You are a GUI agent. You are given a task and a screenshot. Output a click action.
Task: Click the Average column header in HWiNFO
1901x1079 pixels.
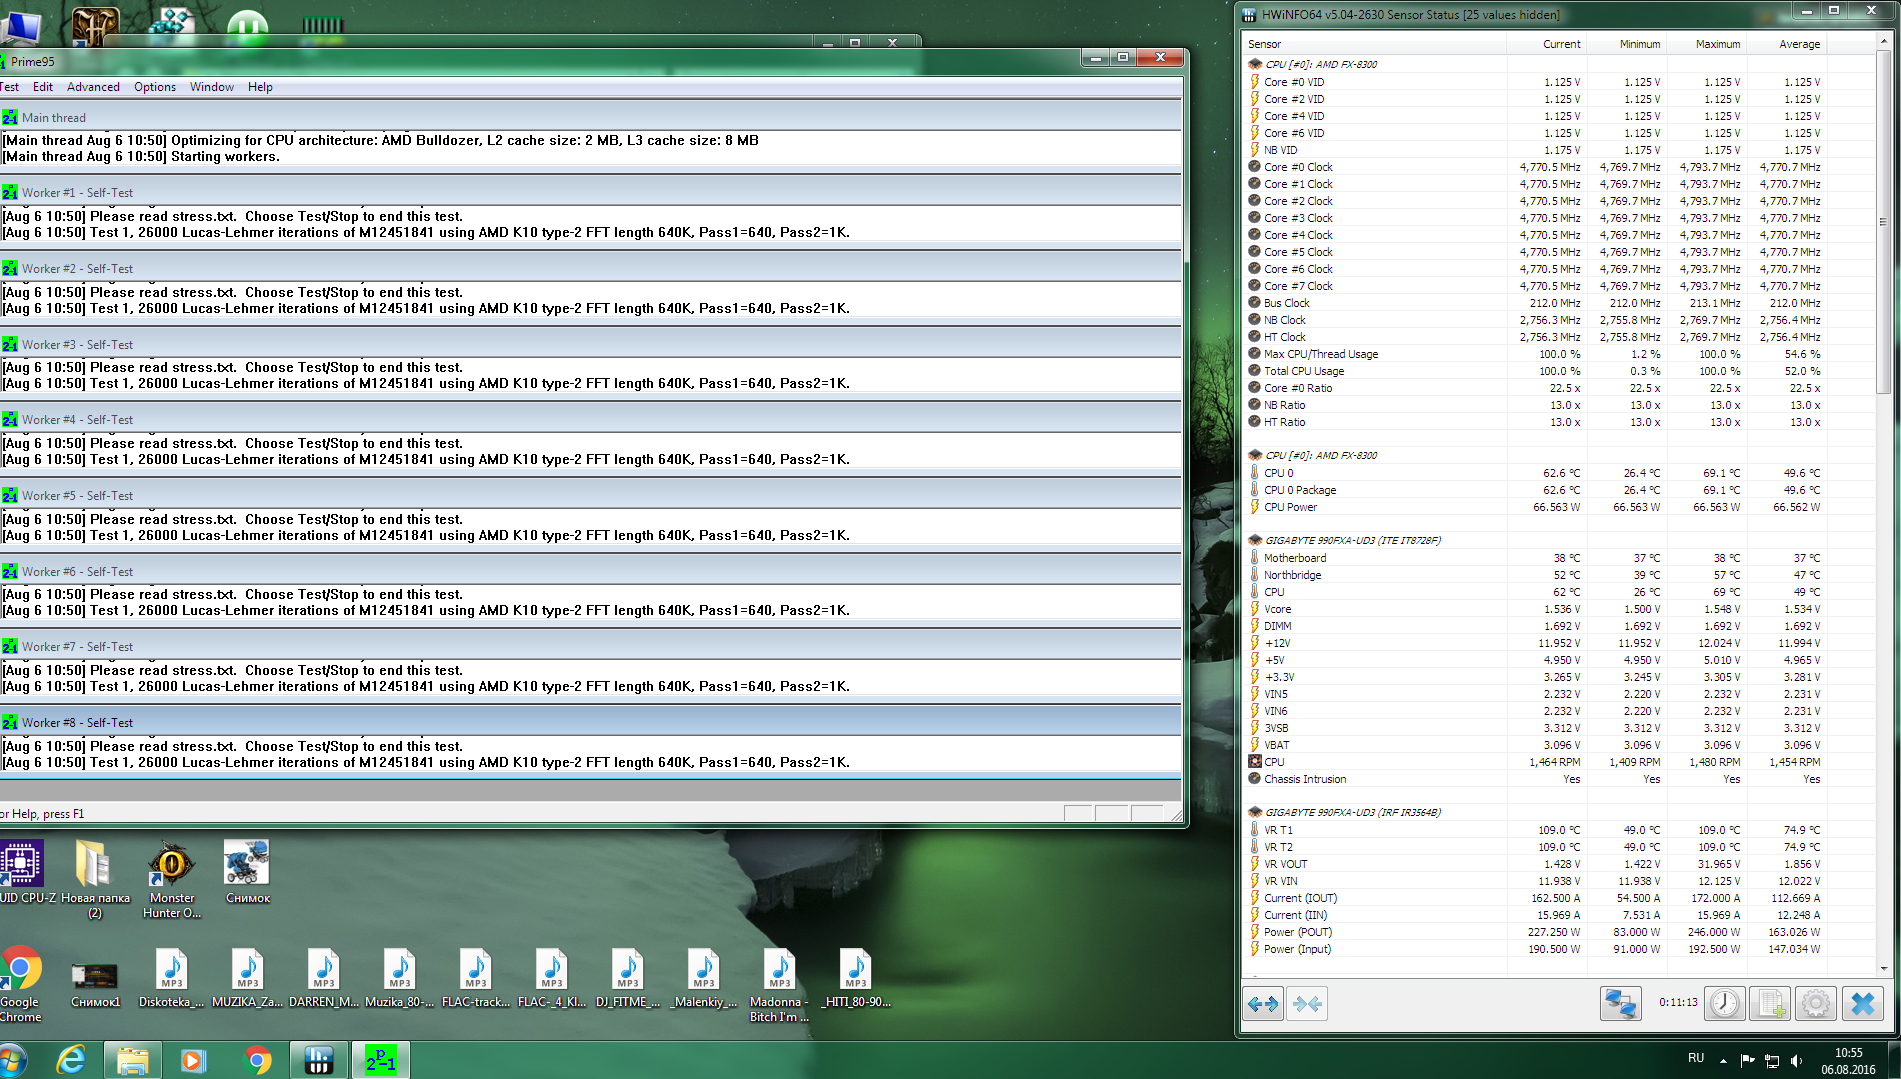1786,44
